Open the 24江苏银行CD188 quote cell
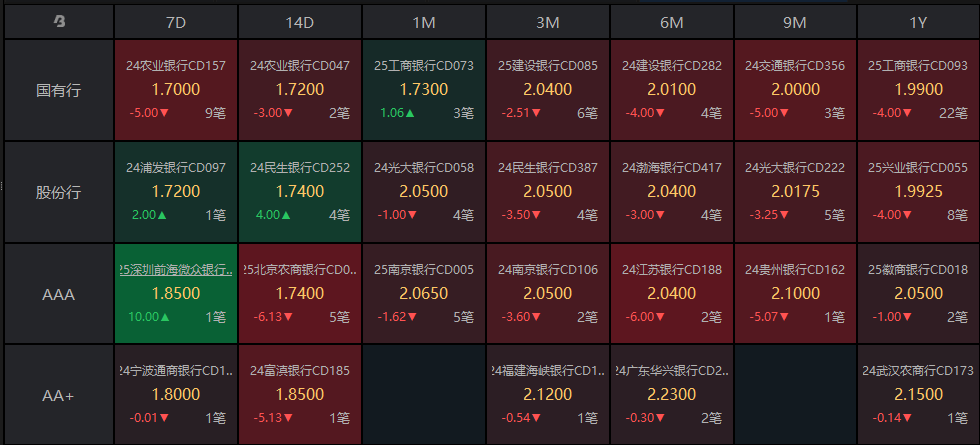This screenshot has height=445, width=980. [x=671, y=295]
